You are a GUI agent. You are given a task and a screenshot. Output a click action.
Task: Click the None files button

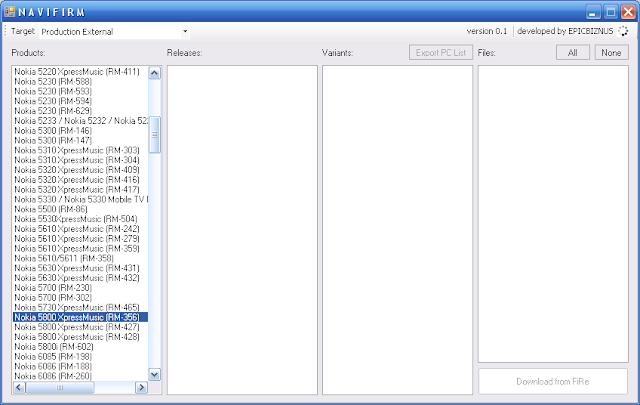pos(611,53)
